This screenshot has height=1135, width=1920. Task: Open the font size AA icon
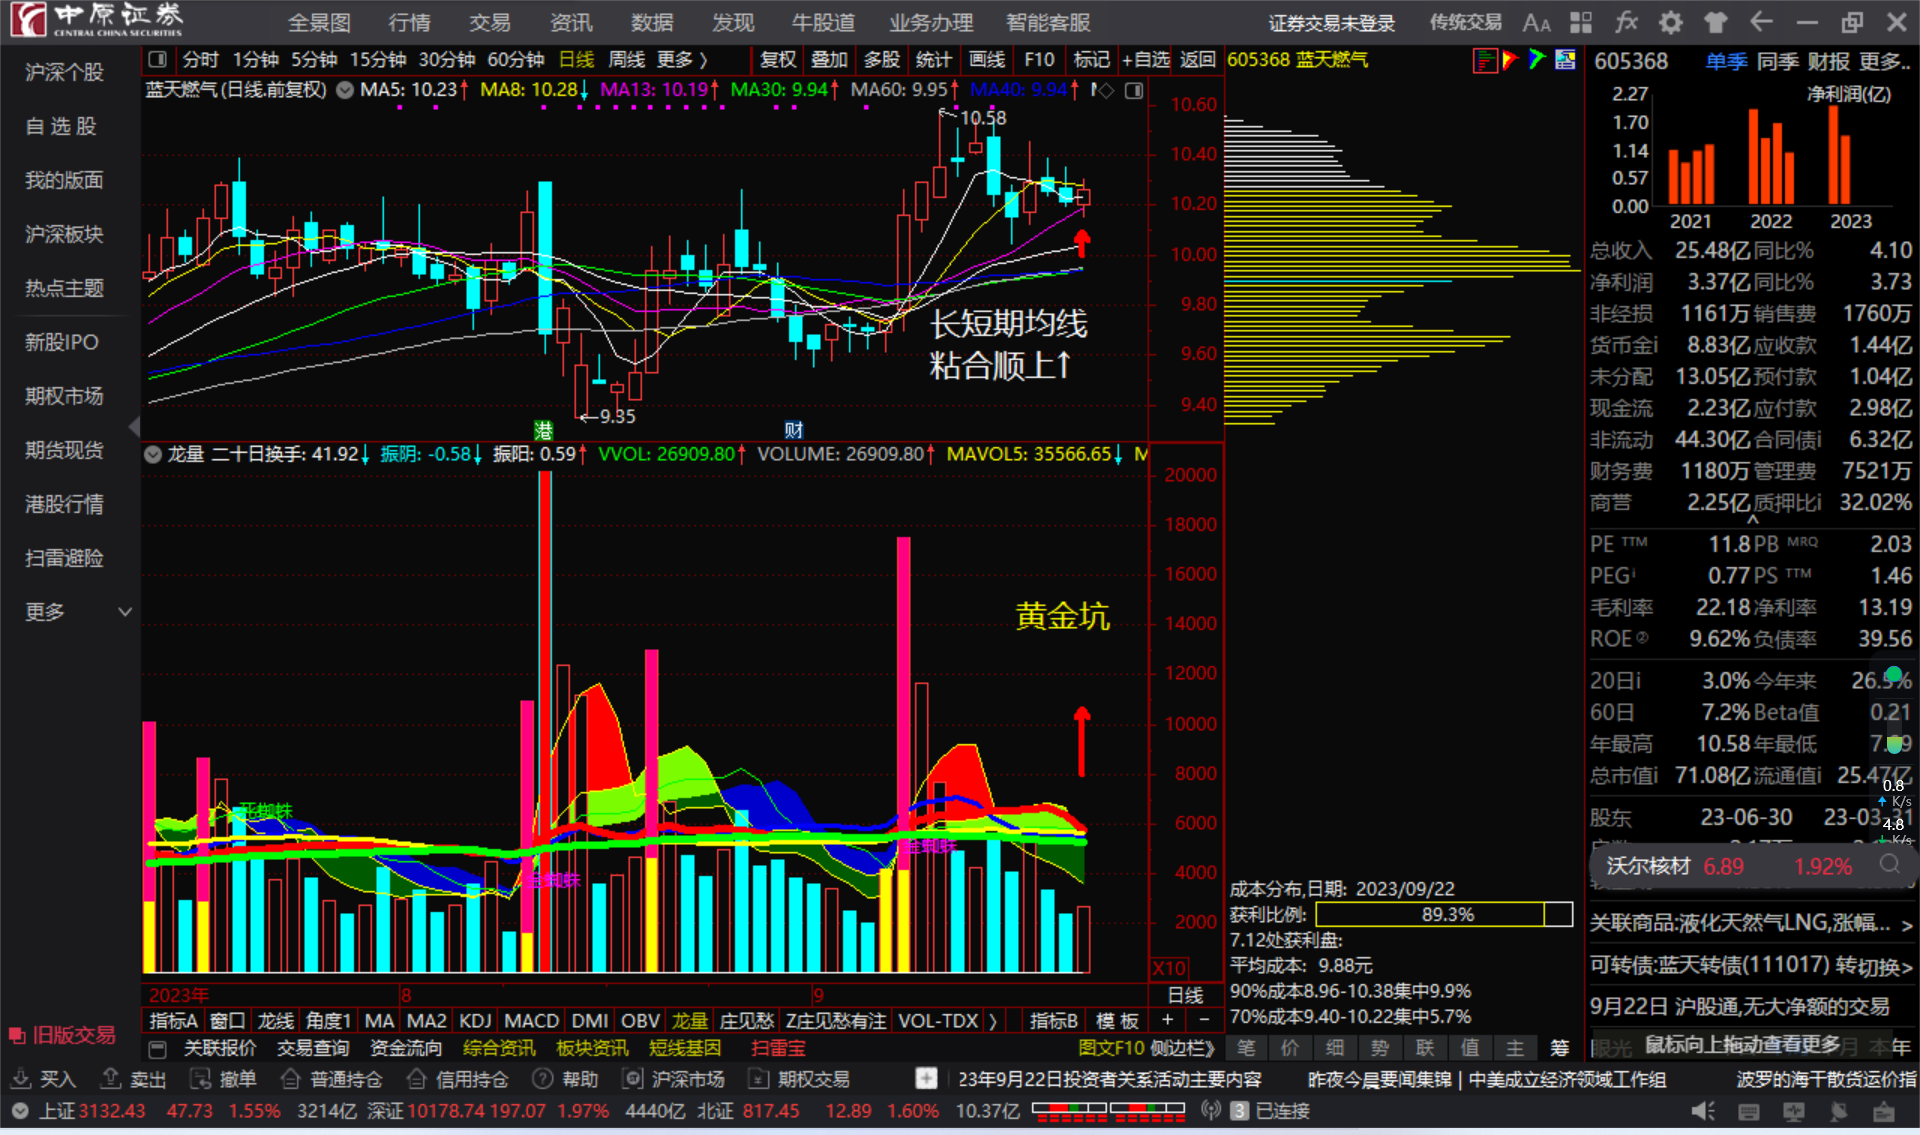1536,23
